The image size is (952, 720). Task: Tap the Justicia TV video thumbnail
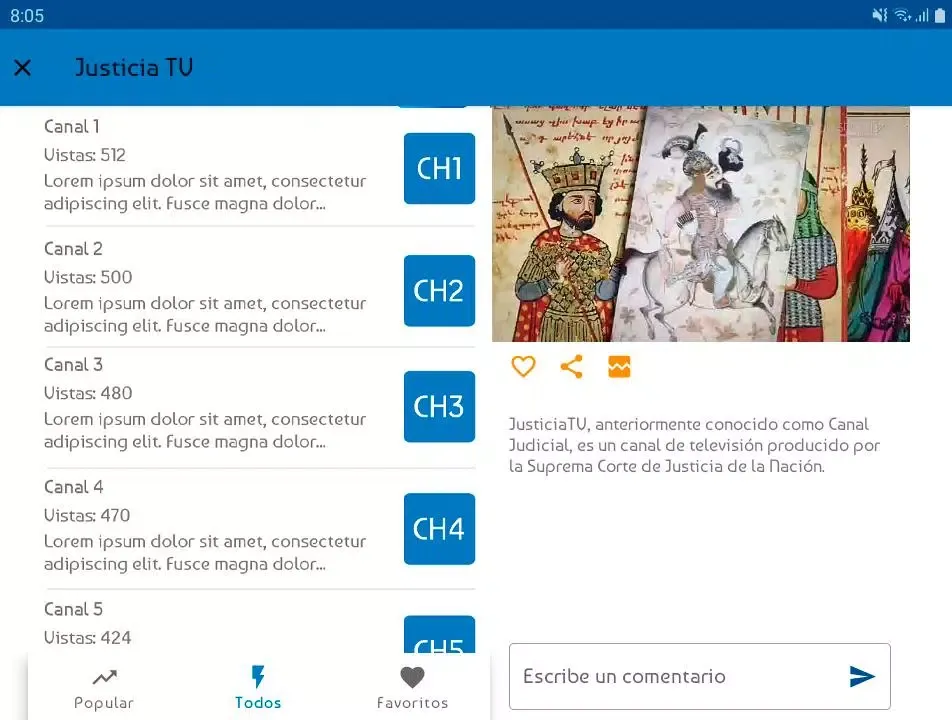click(x=700, y=224)
